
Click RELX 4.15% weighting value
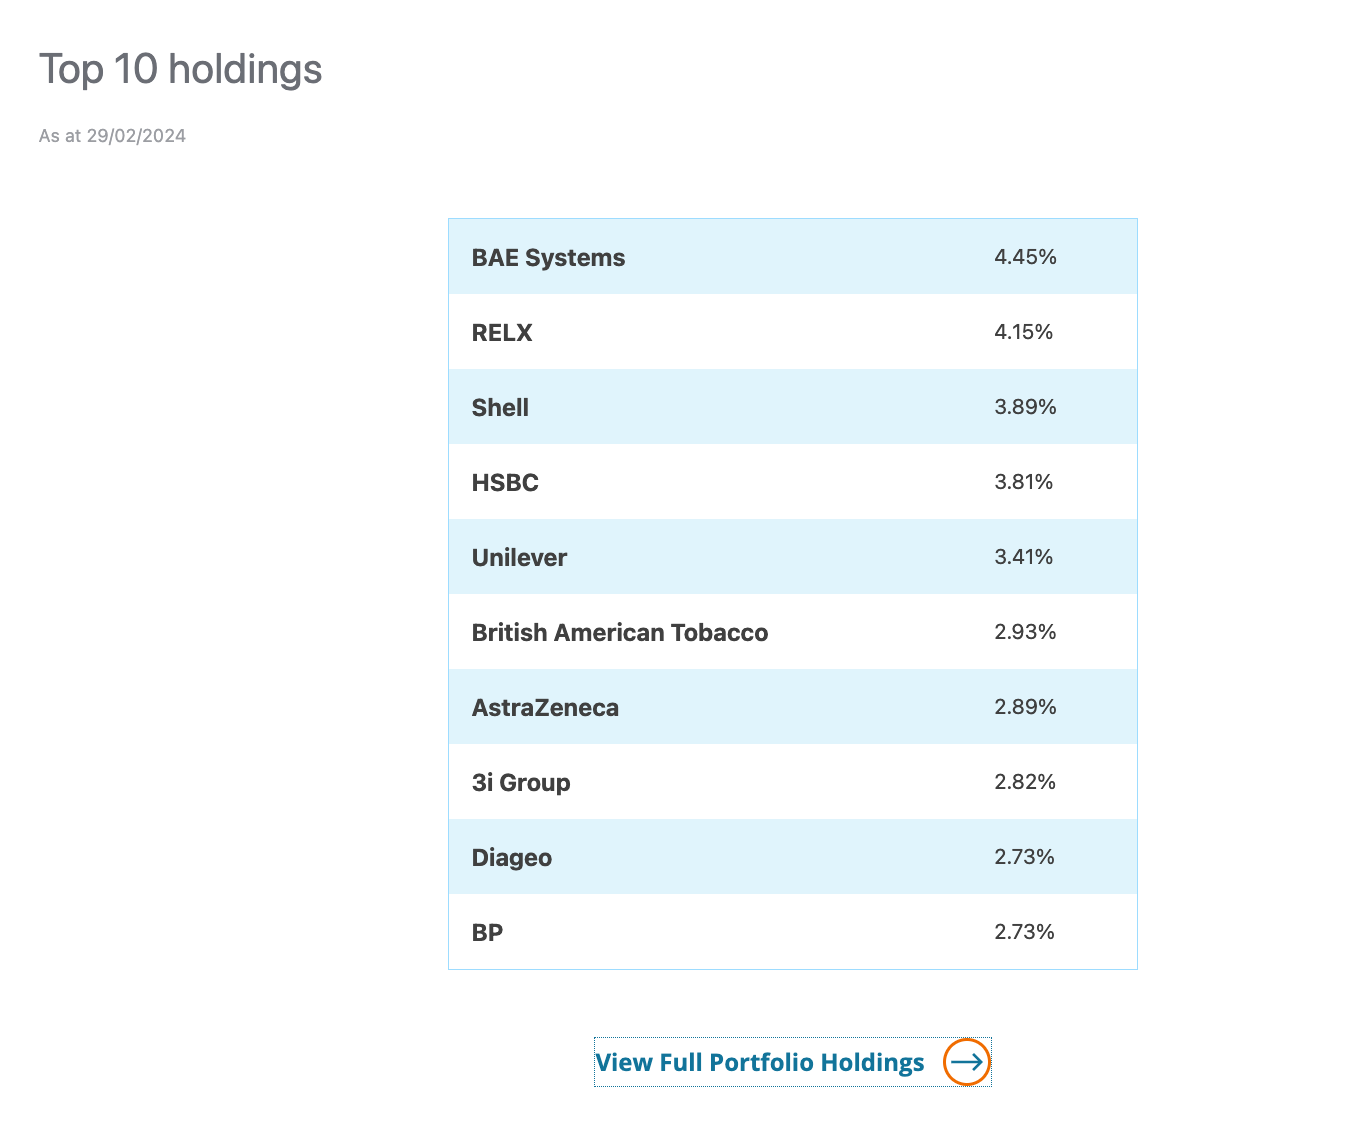1023,332
